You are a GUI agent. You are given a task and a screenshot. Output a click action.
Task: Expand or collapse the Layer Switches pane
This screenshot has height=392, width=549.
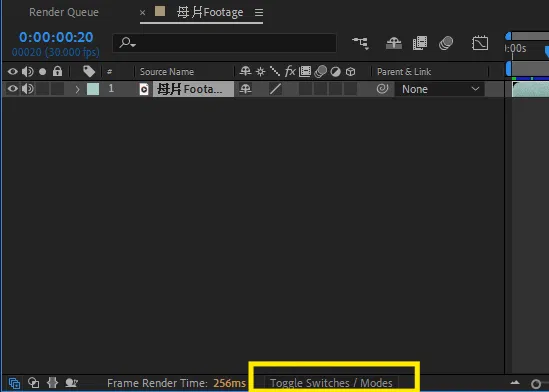[14, 383]
